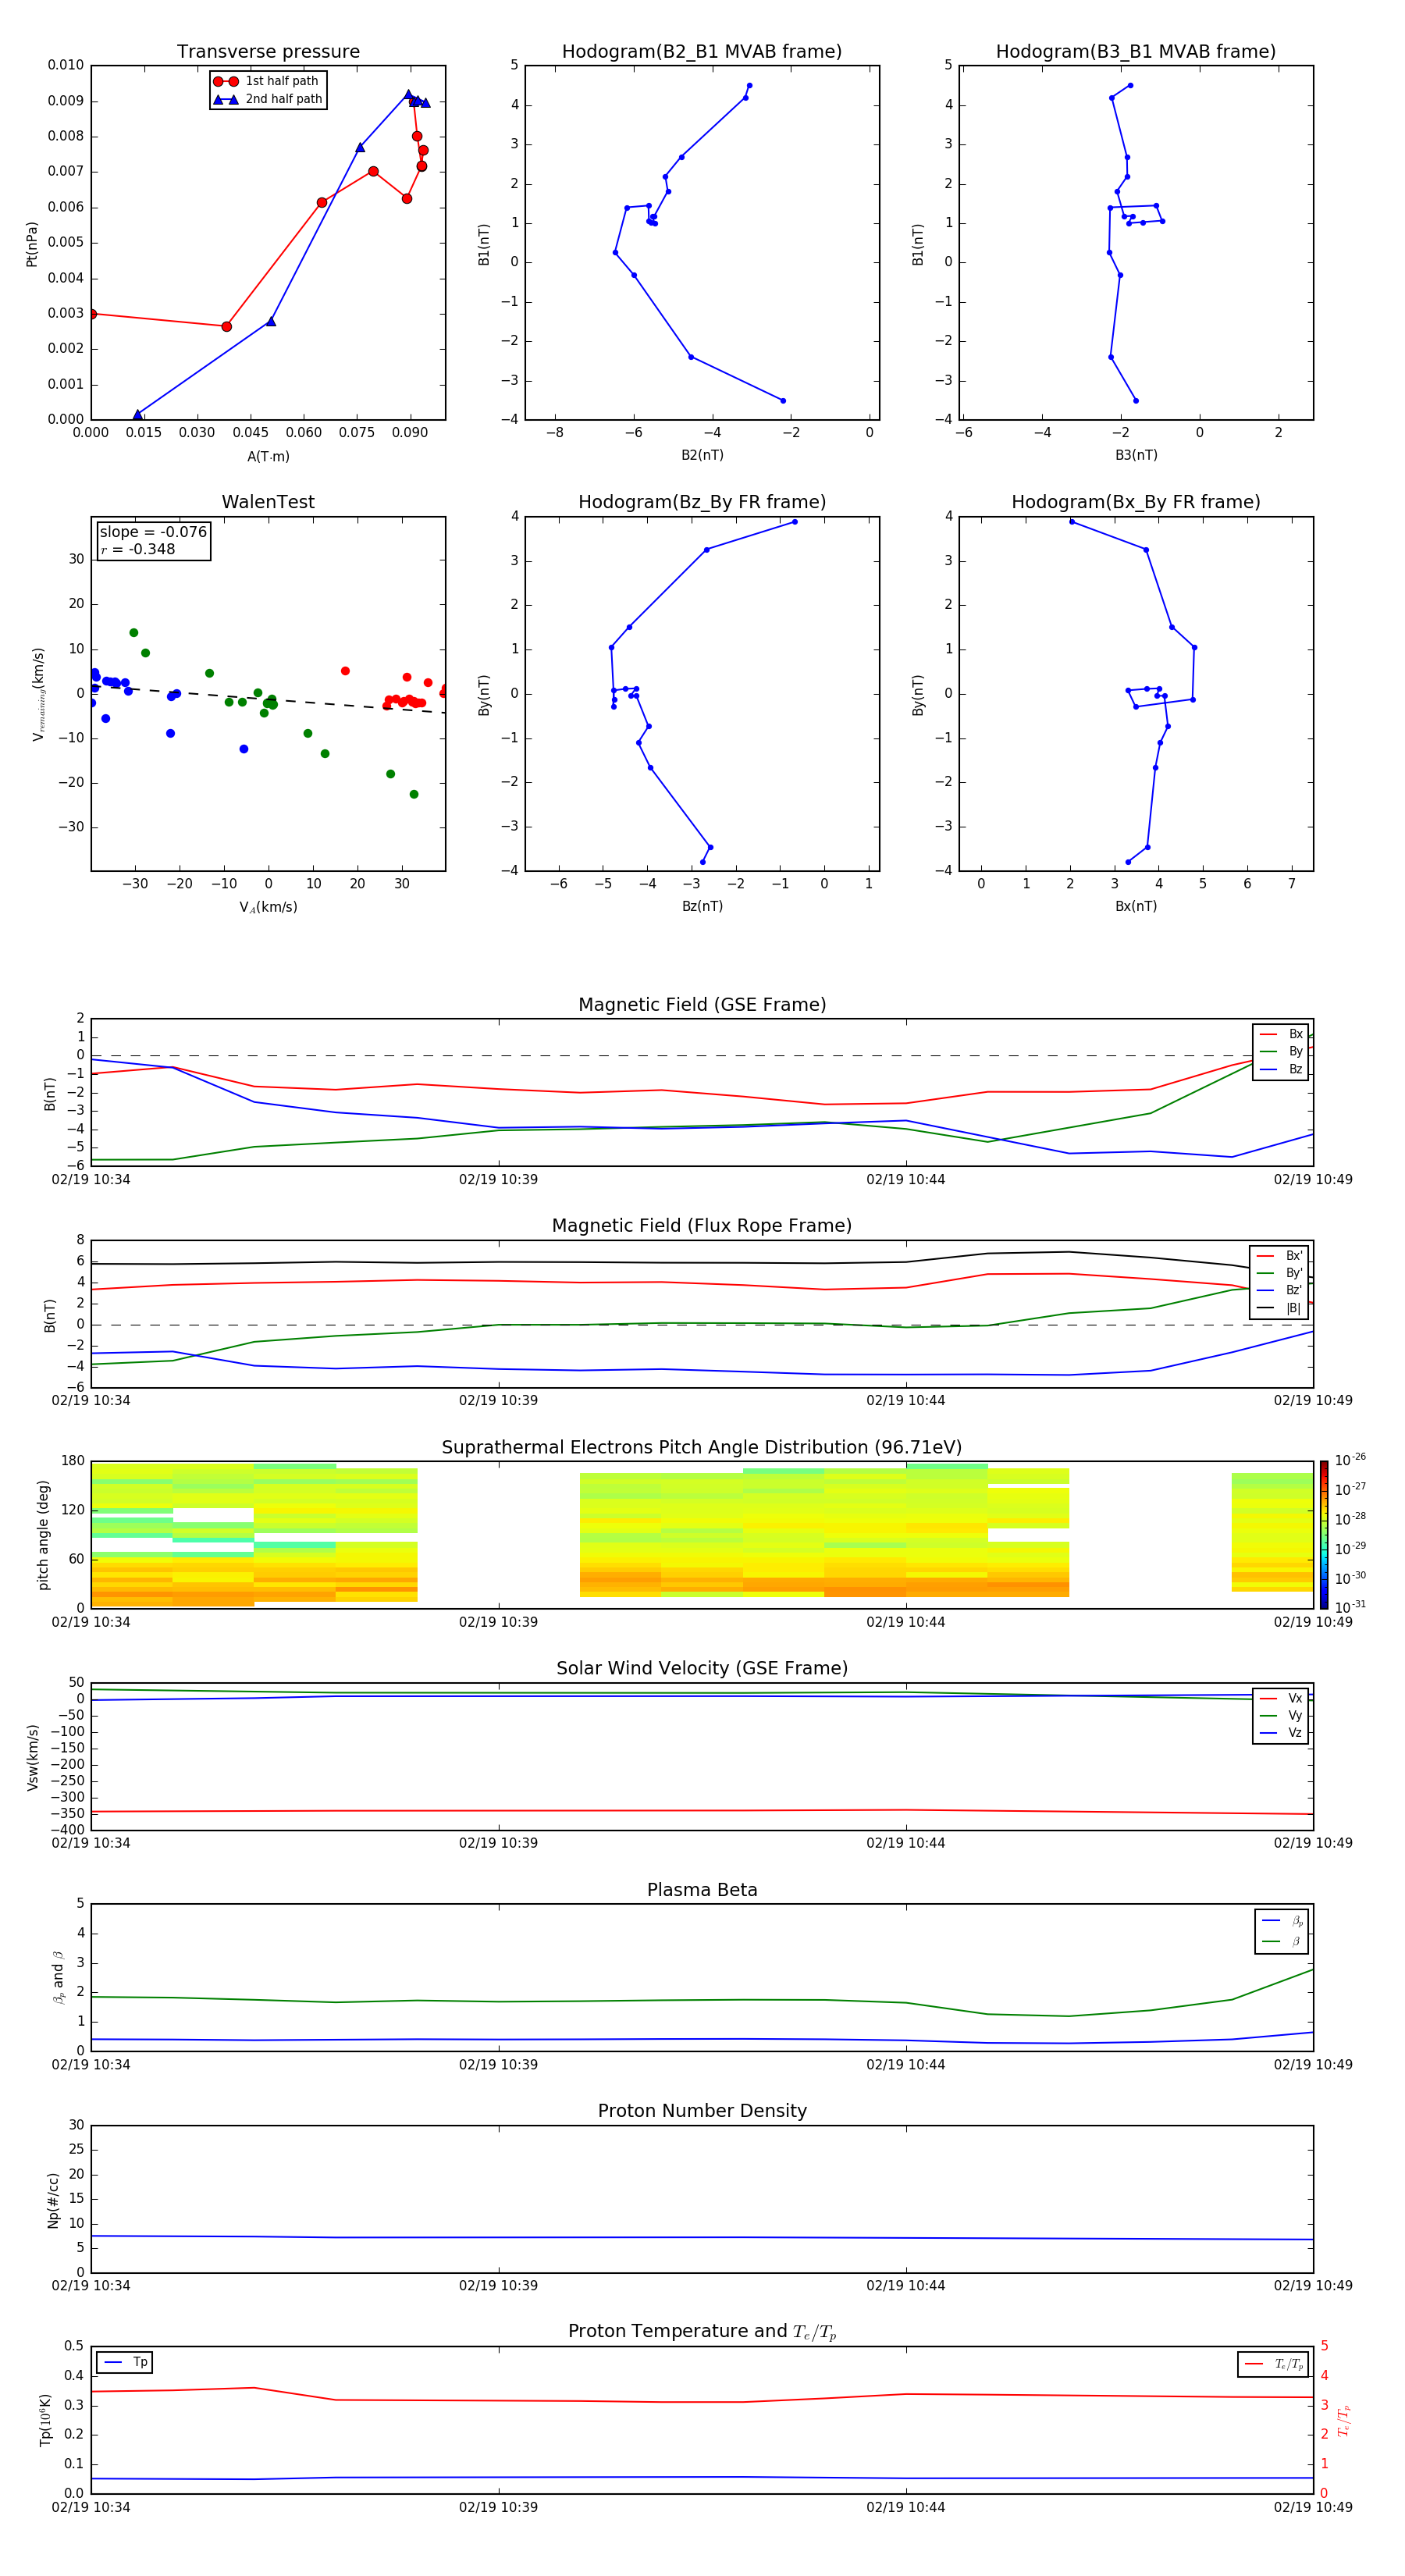Screen dimensions: 1405x2576
Task: Click top-most point in B2_B1 hodogram
Action: tap(749, 85)
